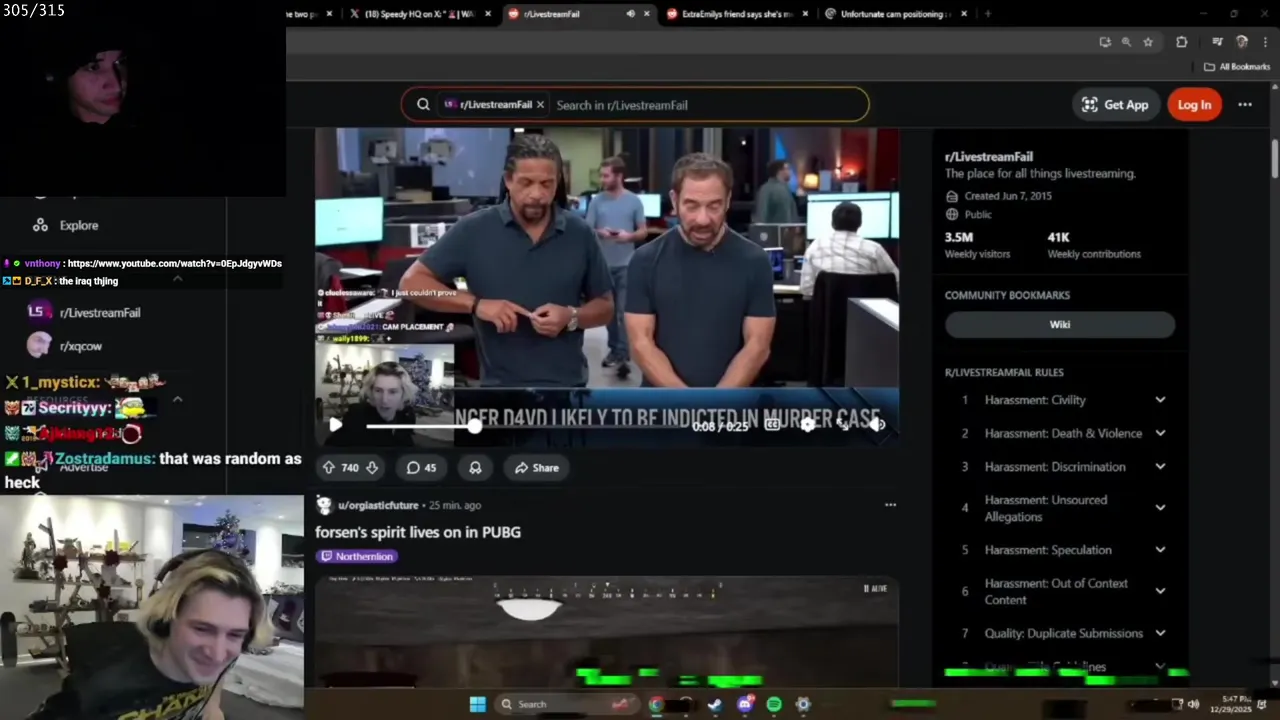Click the zoom magnifier in the address bar

point(1126,42)
